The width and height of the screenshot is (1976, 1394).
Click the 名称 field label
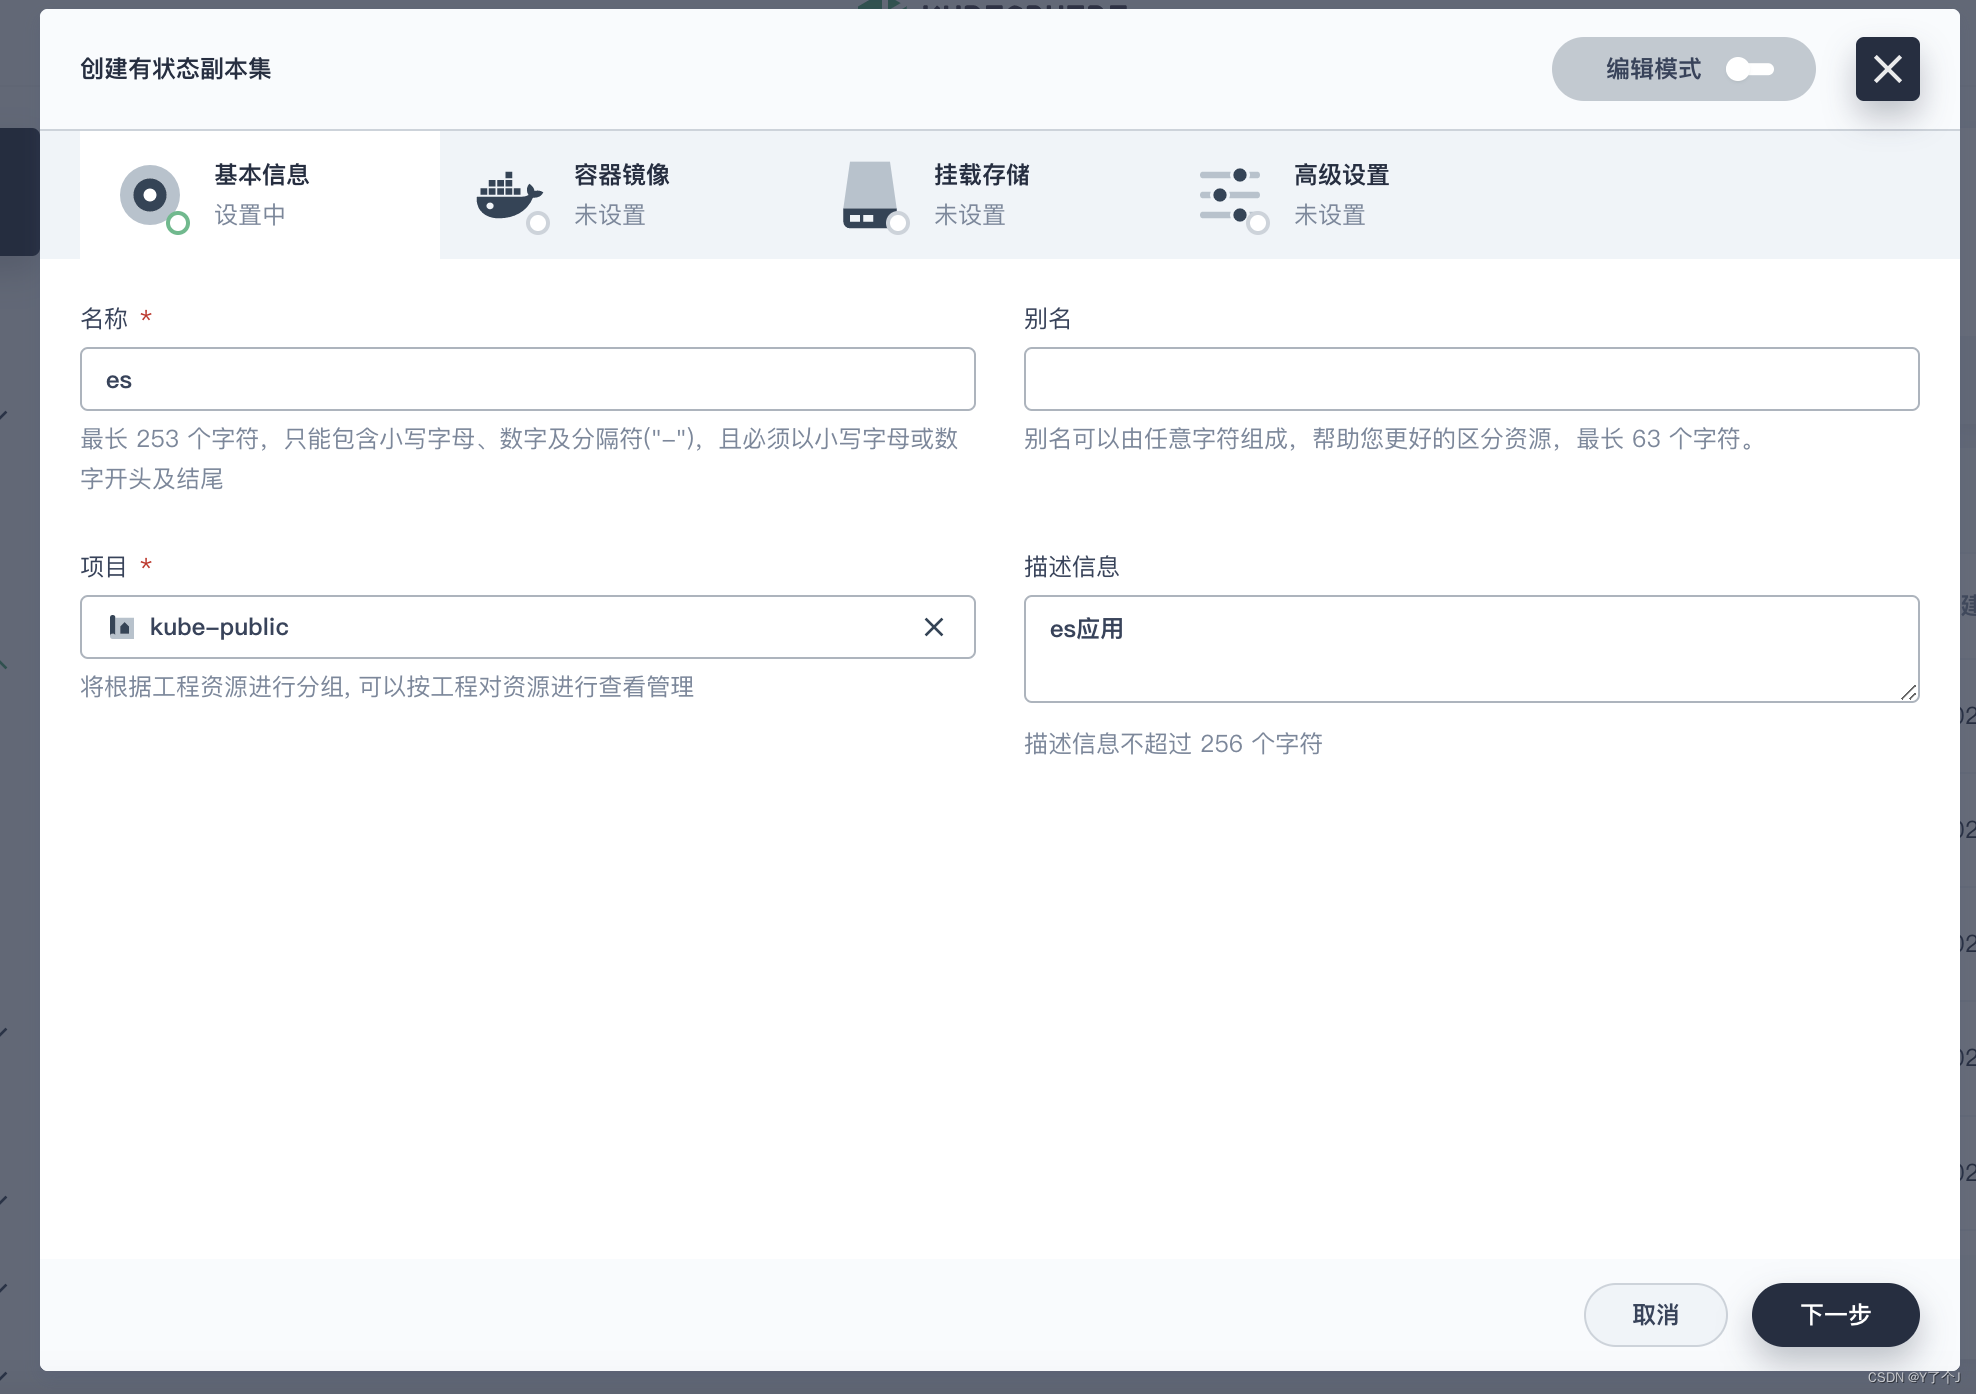[104, 319]
